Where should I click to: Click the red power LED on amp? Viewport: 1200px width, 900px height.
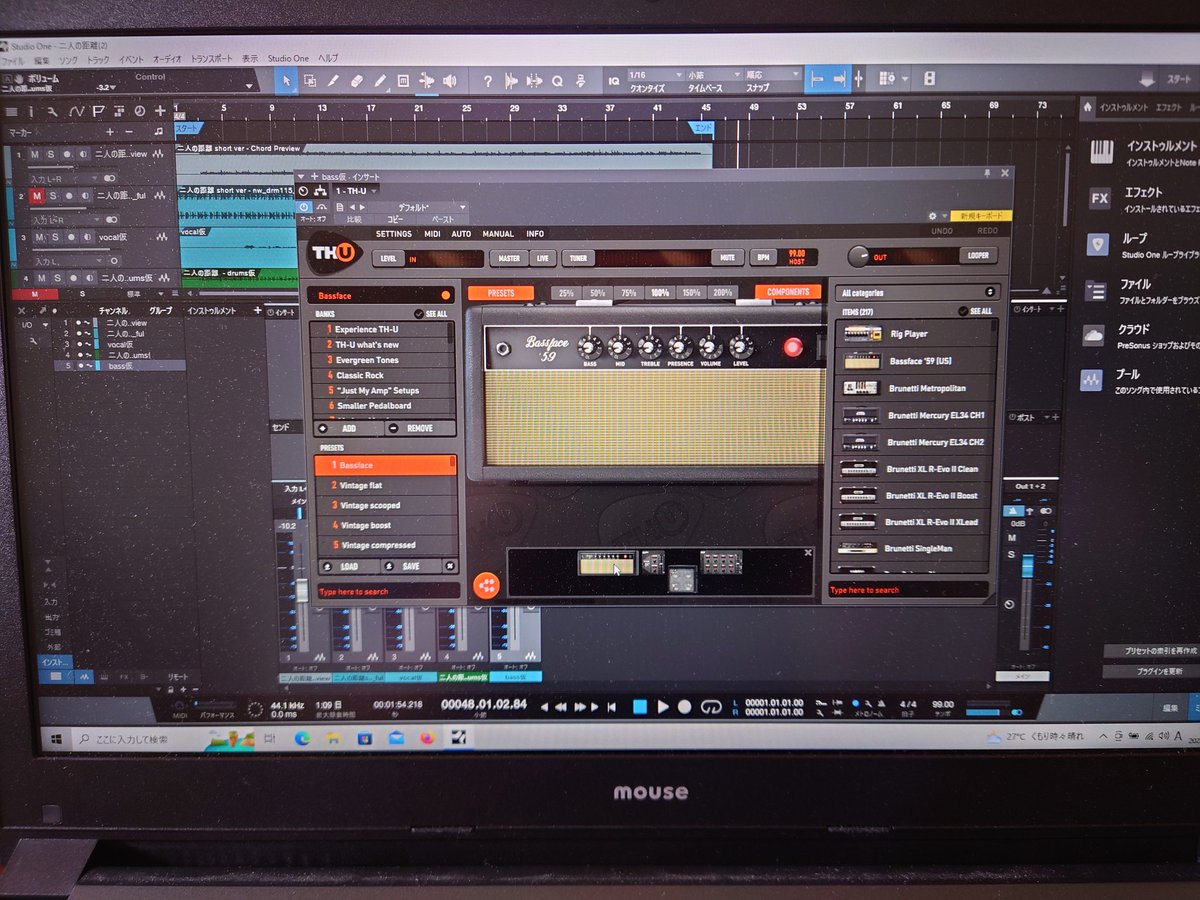[793, 347]
